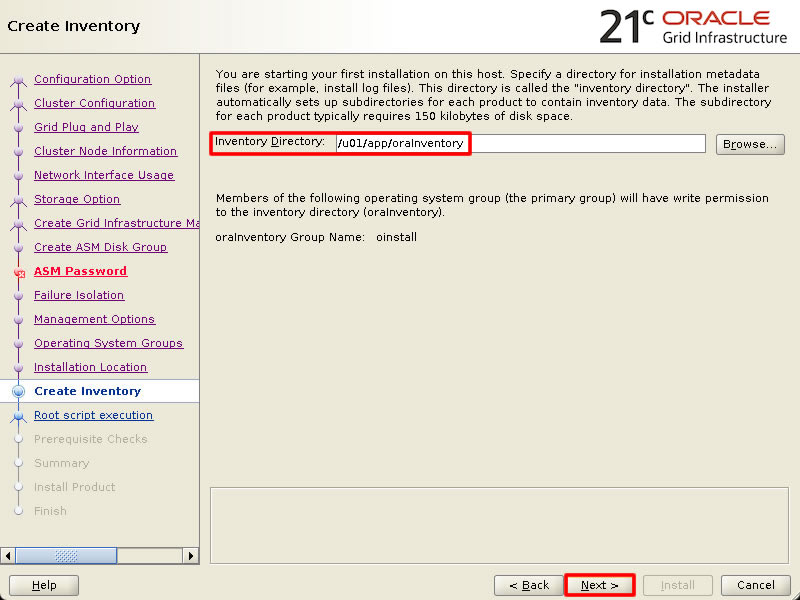Click the Network Interface Usage step marker
Viewport: 800px width, 600px height.
point(18,176)
